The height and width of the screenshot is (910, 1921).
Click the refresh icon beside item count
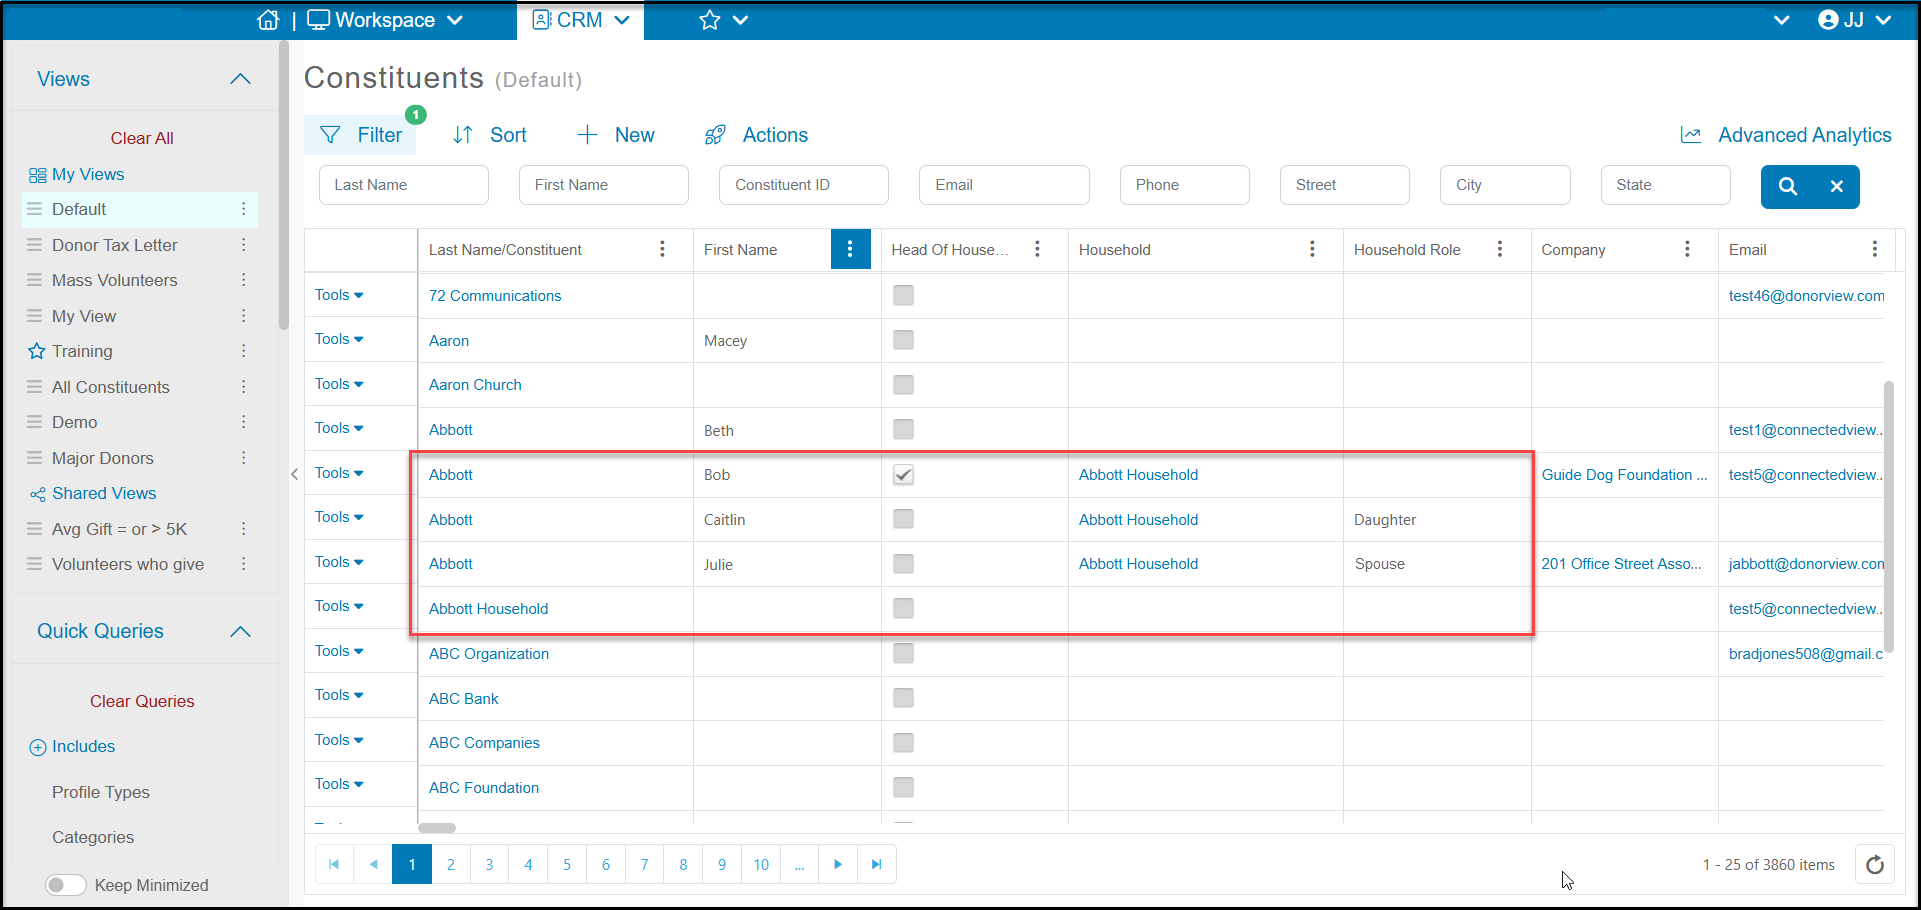pos(1875,864)
